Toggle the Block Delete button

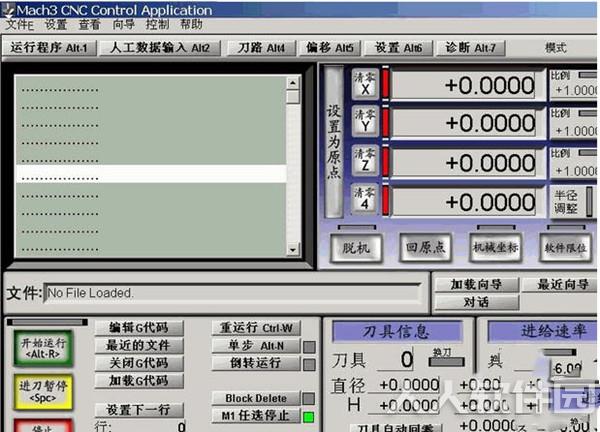(256, 398)
